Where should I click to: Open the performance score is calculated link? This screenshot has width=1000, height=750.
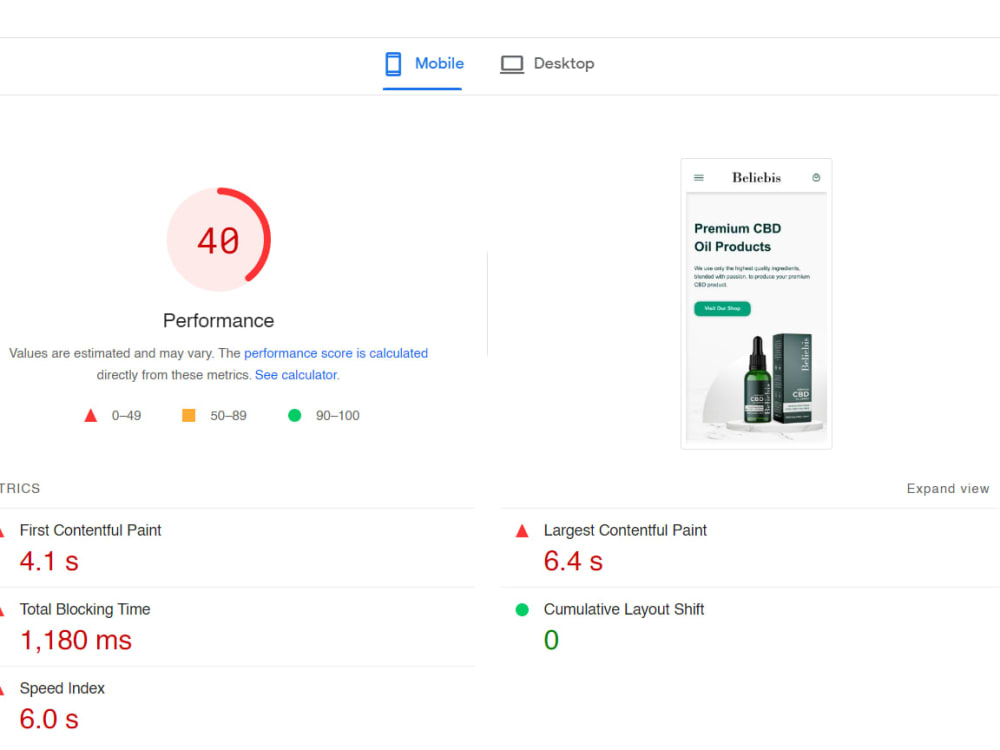[336, 353]
